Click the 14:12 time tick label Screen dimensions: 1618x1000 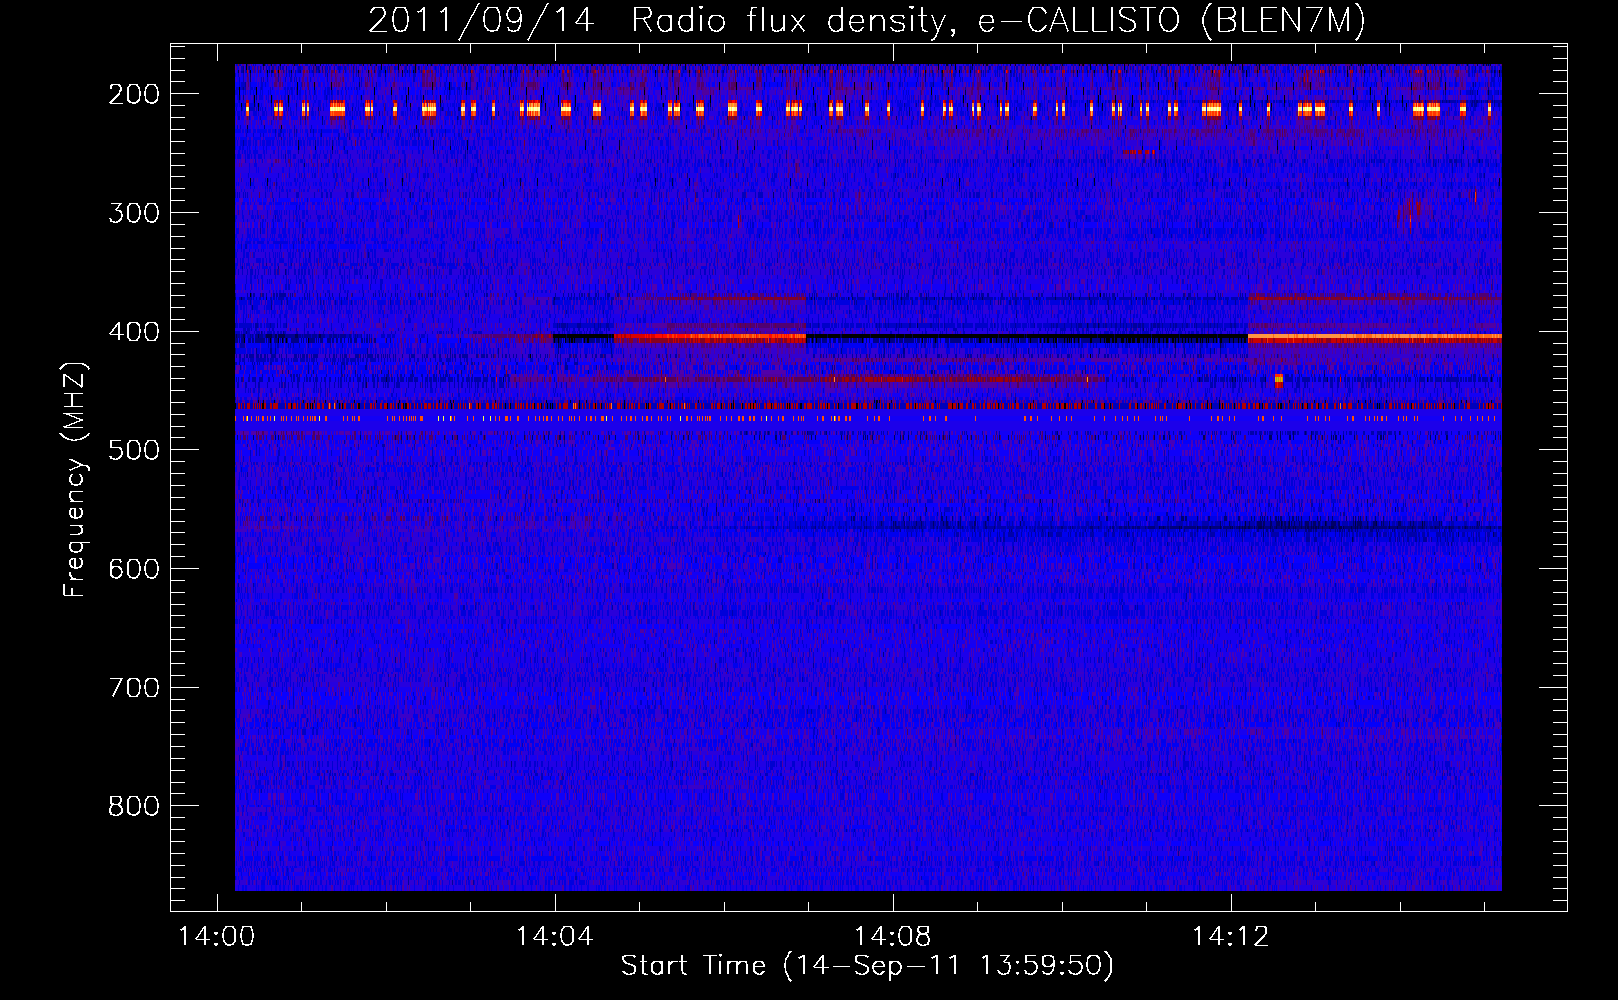tap(1231, 937)
